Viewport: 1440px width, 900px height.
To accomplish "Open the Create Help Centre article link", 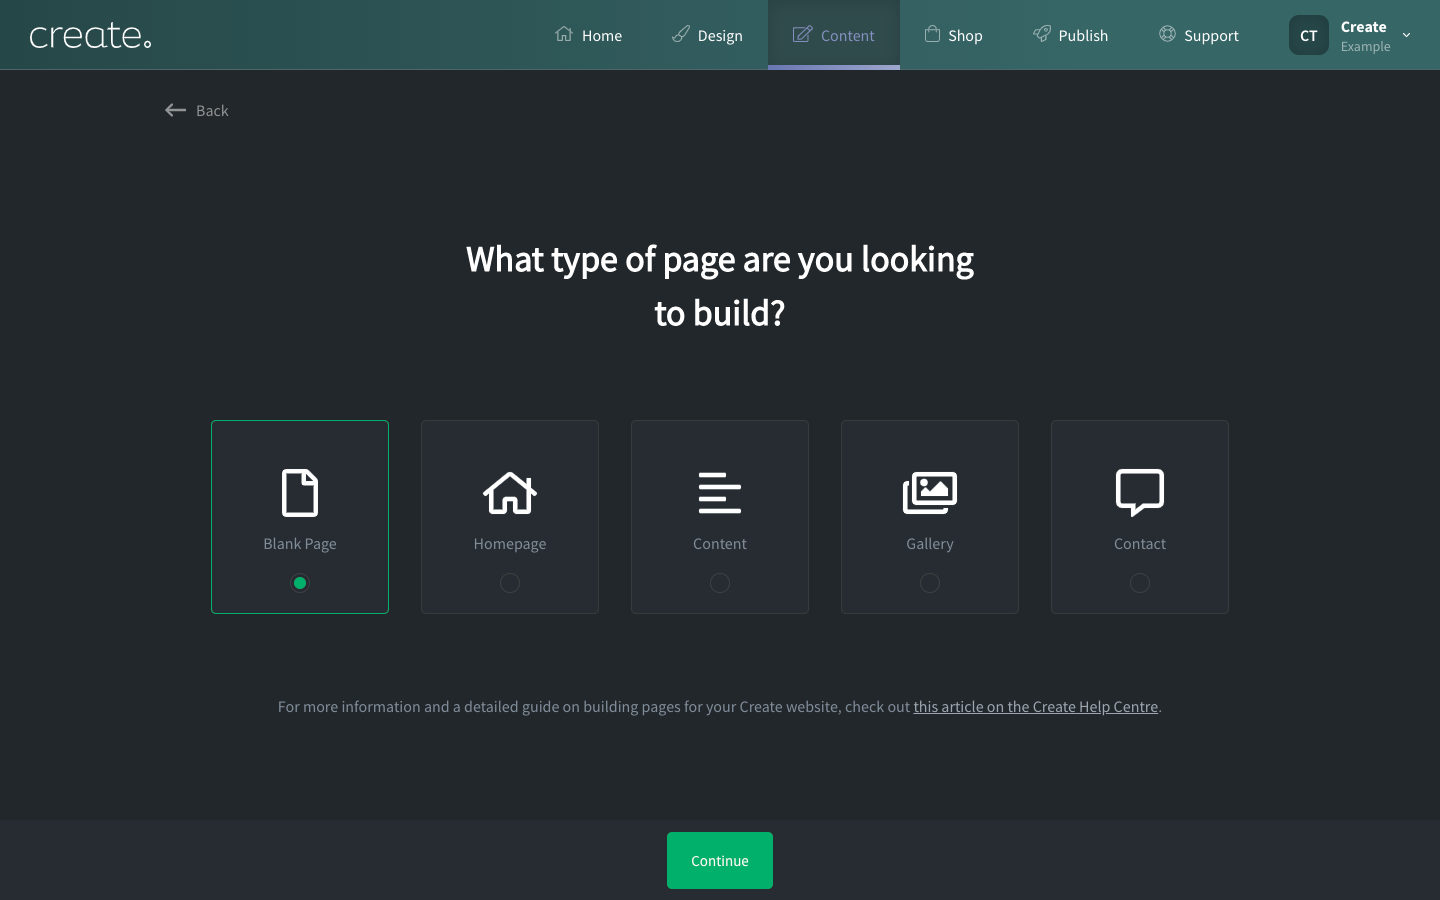I will click(x=1035, y=707).
